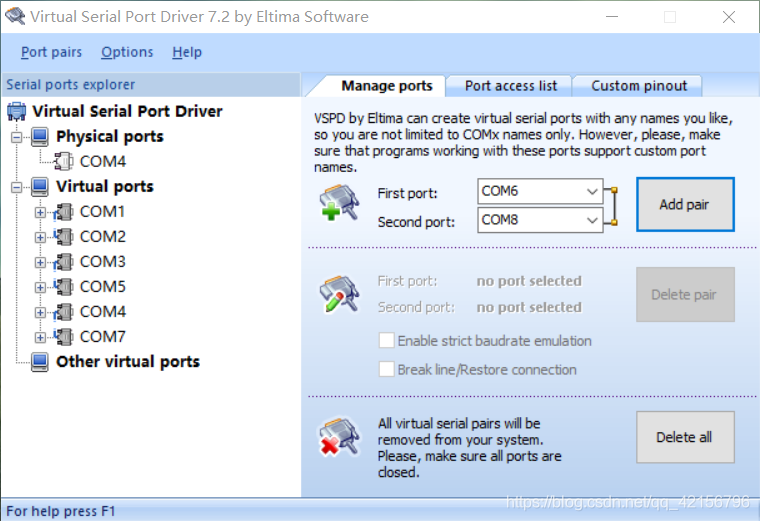This screenshot has height=521, width=760.
Task: Select the COM1 text label
Action: pos(102,212)
